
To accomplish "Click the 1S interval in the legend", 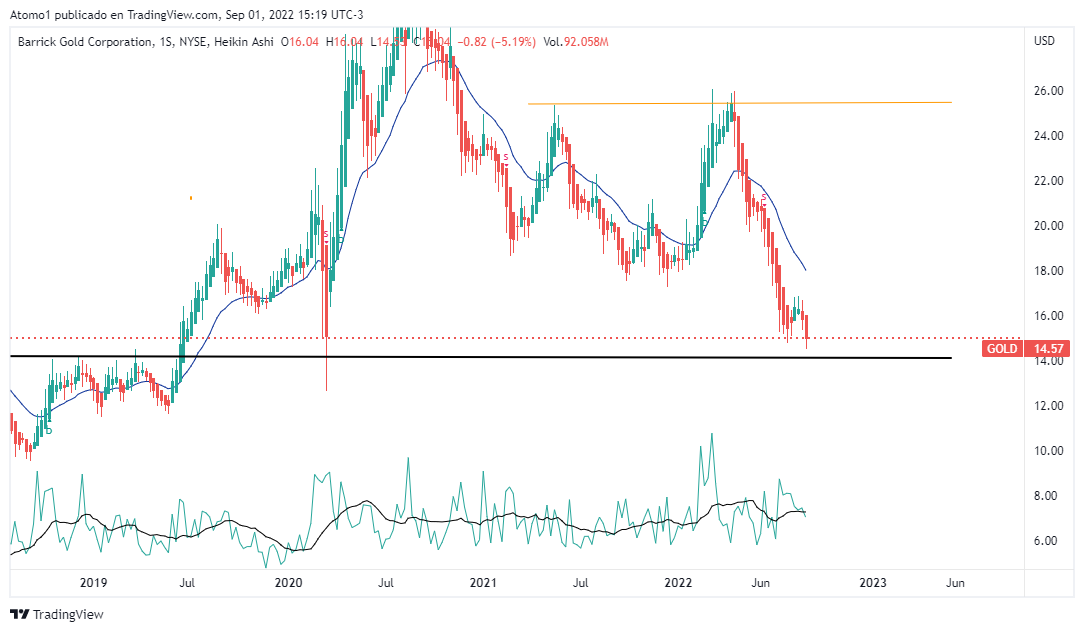I will coord(165,42).
